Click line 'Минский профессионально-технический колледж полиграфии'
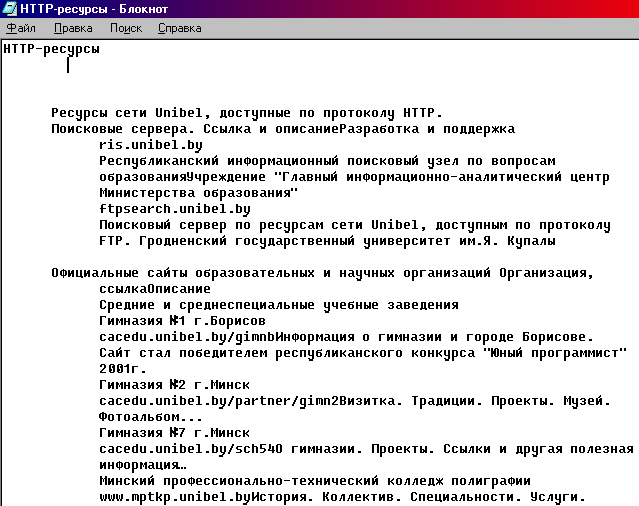 point(315,481)
